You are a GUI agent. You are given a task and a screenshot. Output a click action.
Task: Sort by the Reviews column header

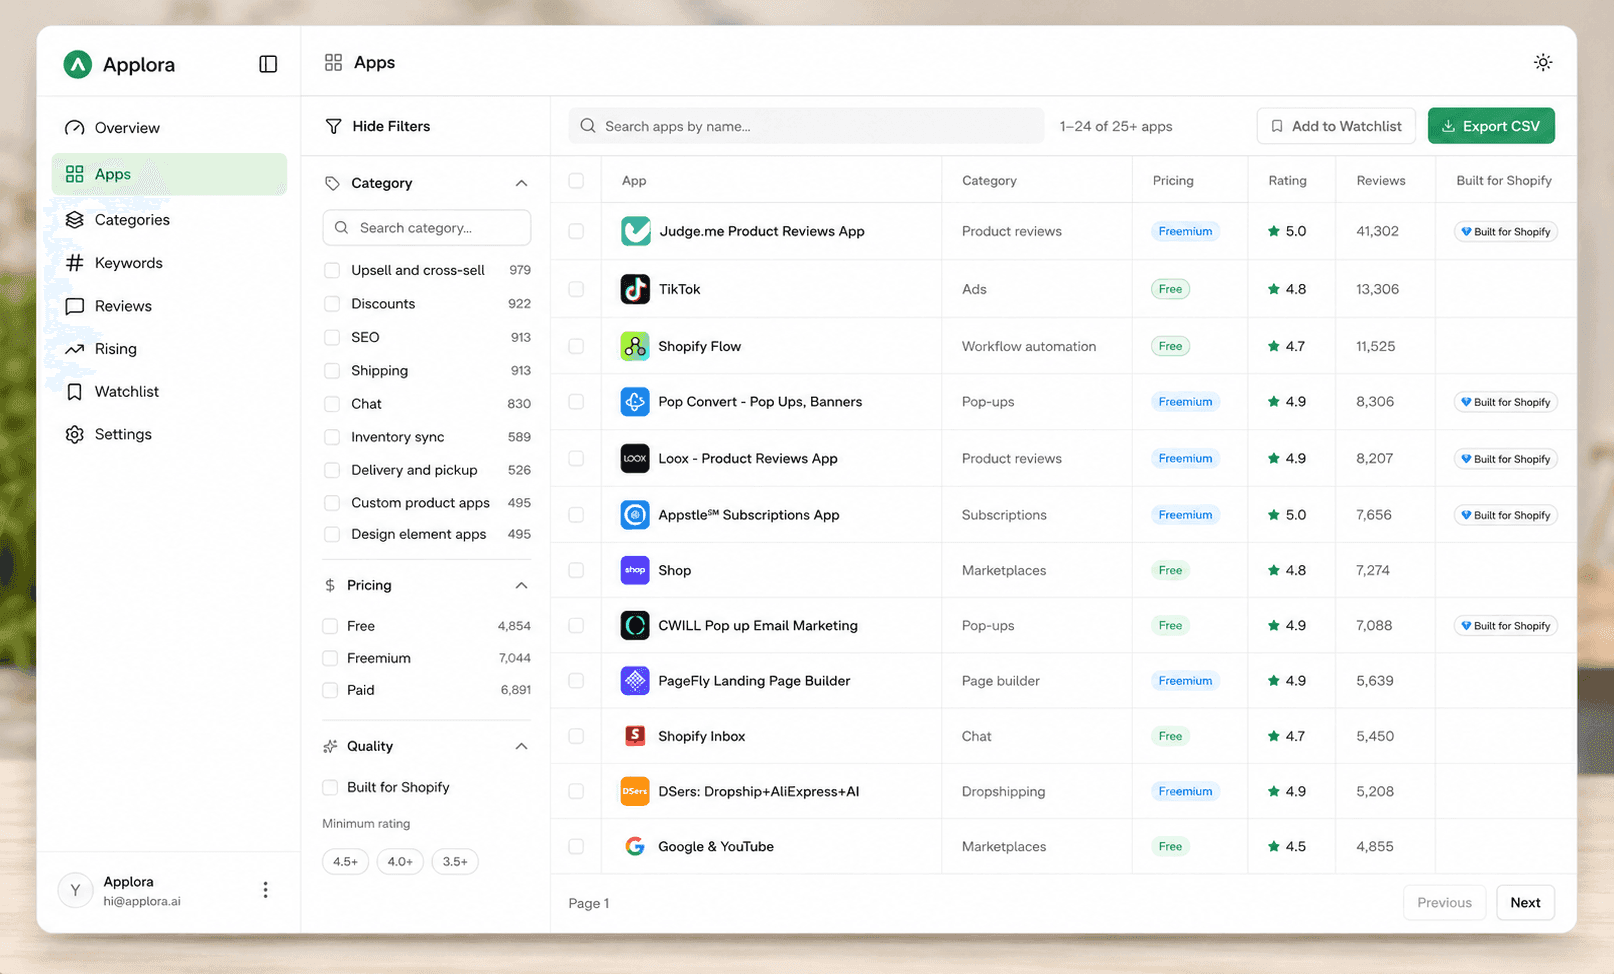click(1380, 181)
